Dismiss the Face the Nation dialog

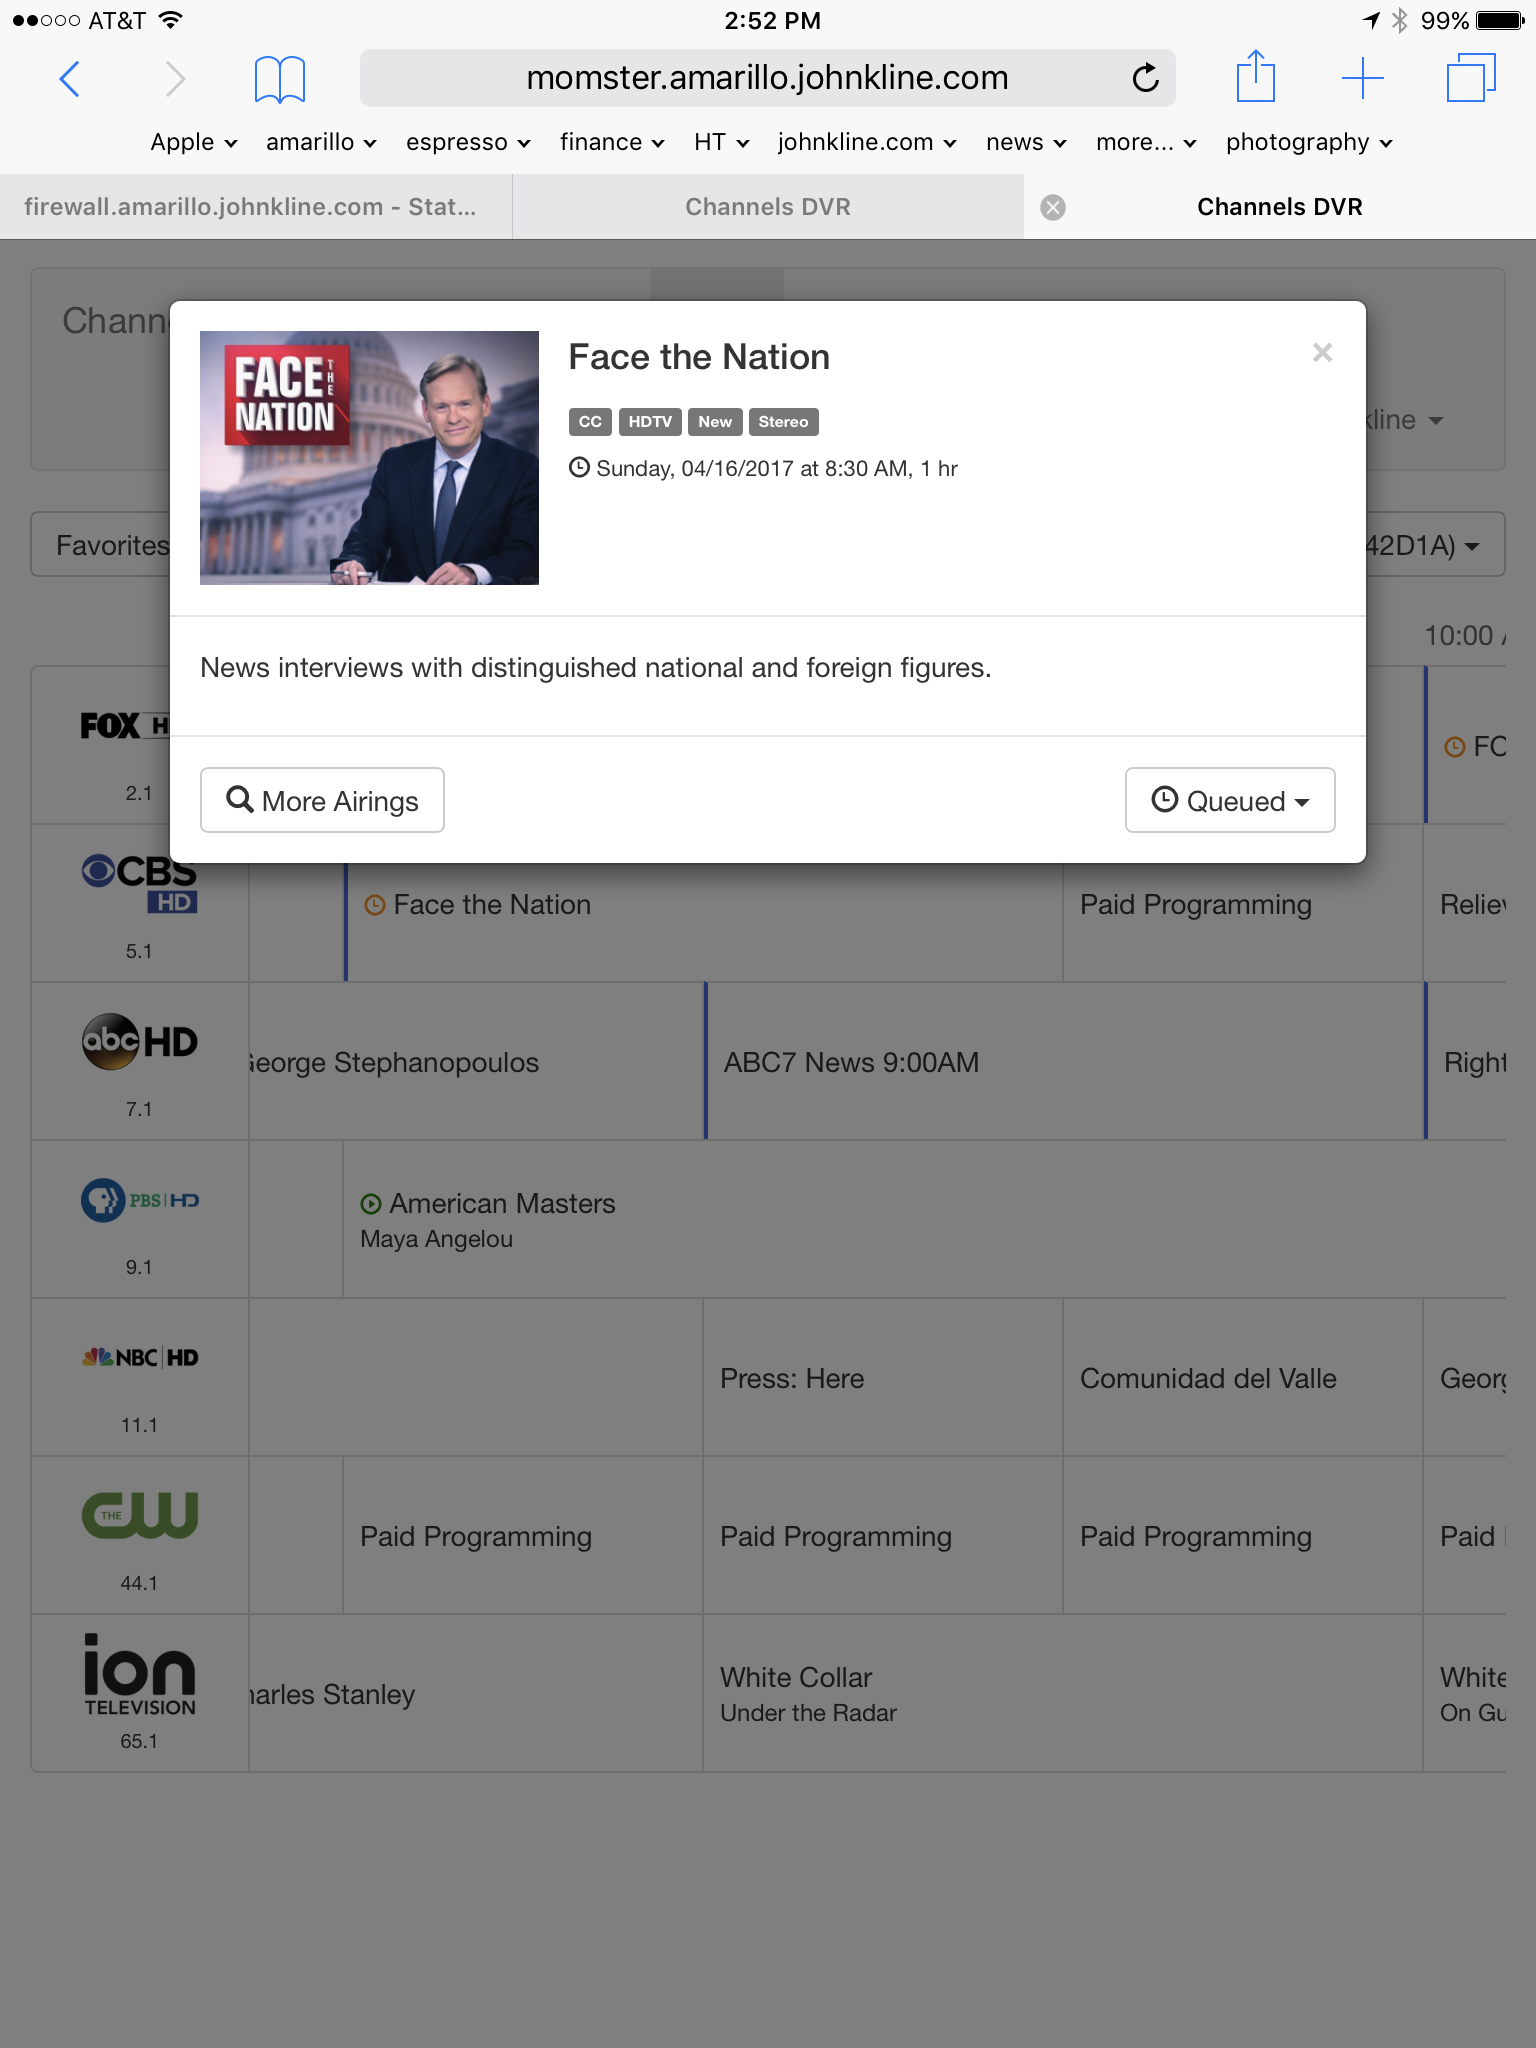point(1322,353)
